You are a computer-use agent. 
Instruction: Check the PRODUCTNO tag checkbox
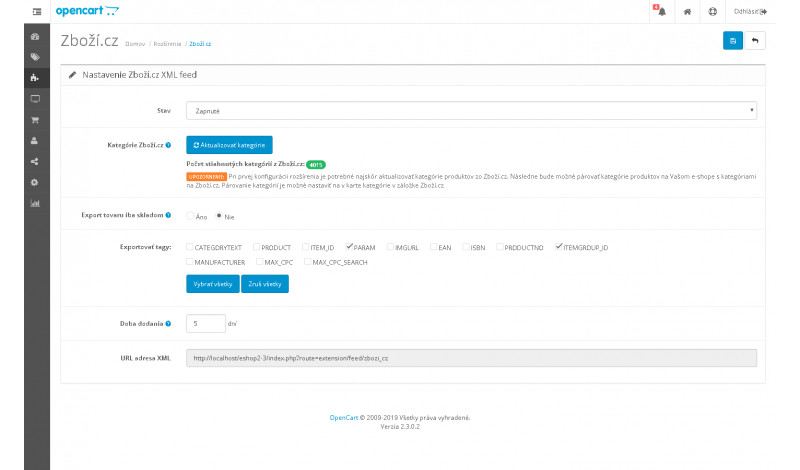[500, 247]
